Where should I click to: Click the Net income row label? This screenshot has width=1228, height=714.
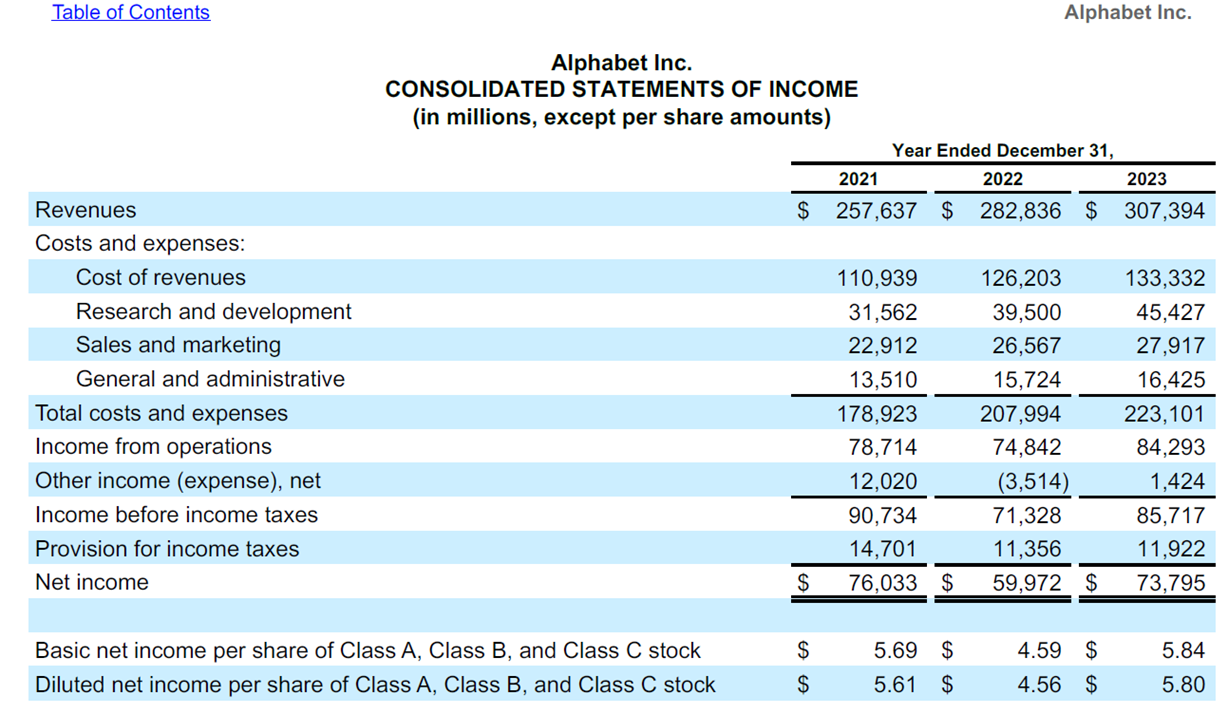[x=92, y=582]
